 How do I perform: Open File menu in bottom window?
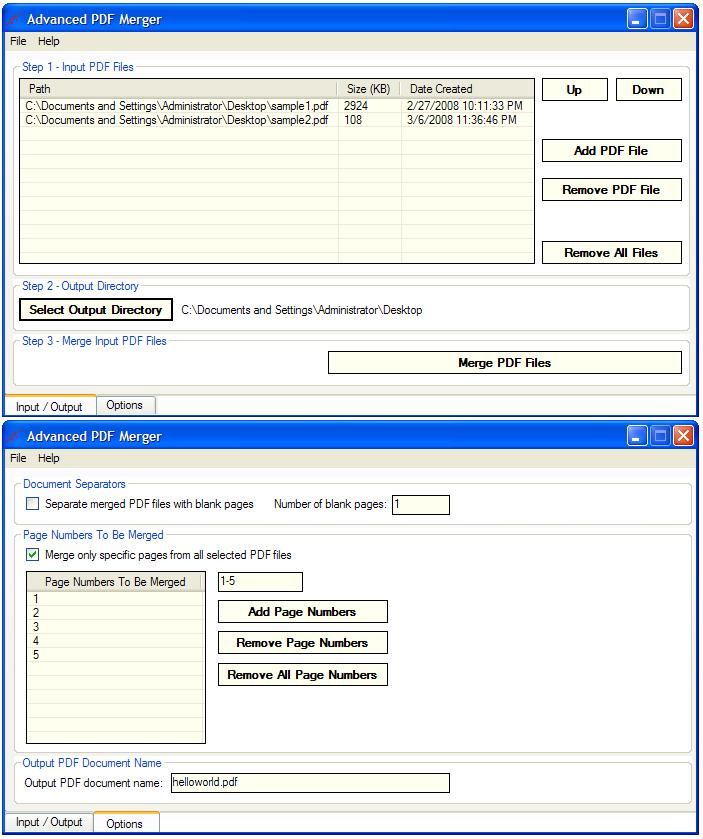pyautogui.click(x=18, y=458)
